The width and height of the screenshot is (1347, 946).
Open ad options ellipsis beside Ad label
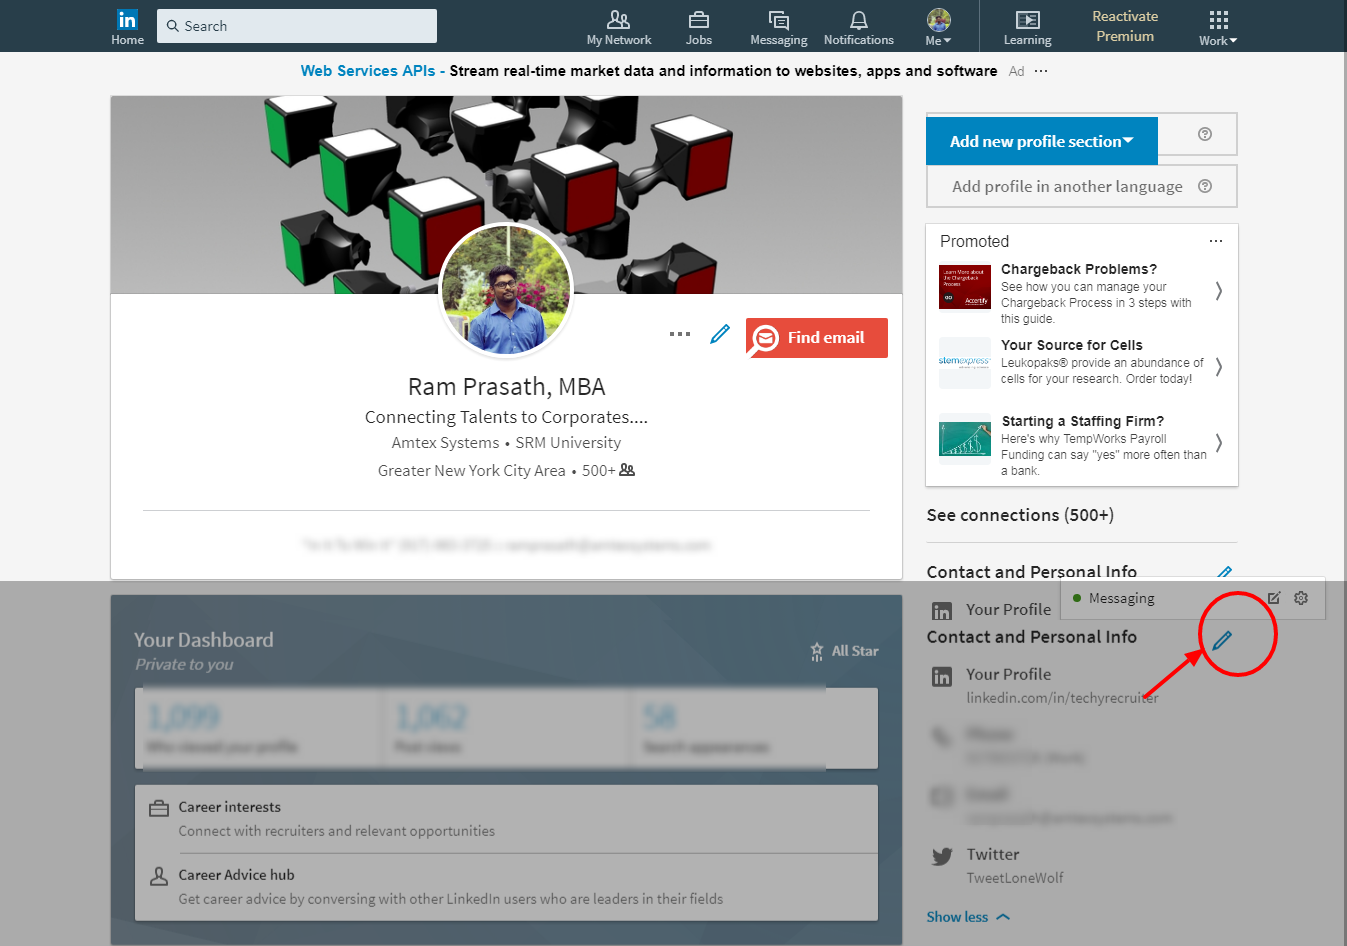pyautogui.click(x=1041, y=71)
